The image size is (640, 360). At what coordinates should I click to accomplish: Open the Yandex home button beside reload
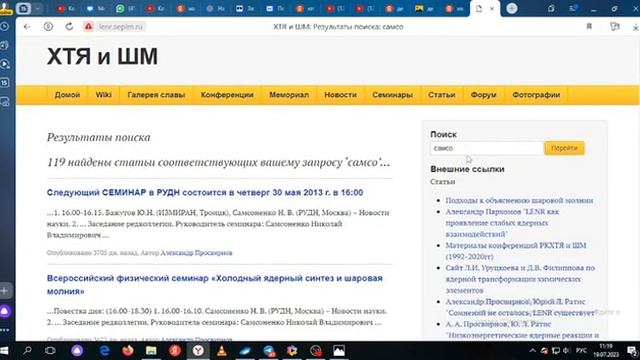point(48,27)
